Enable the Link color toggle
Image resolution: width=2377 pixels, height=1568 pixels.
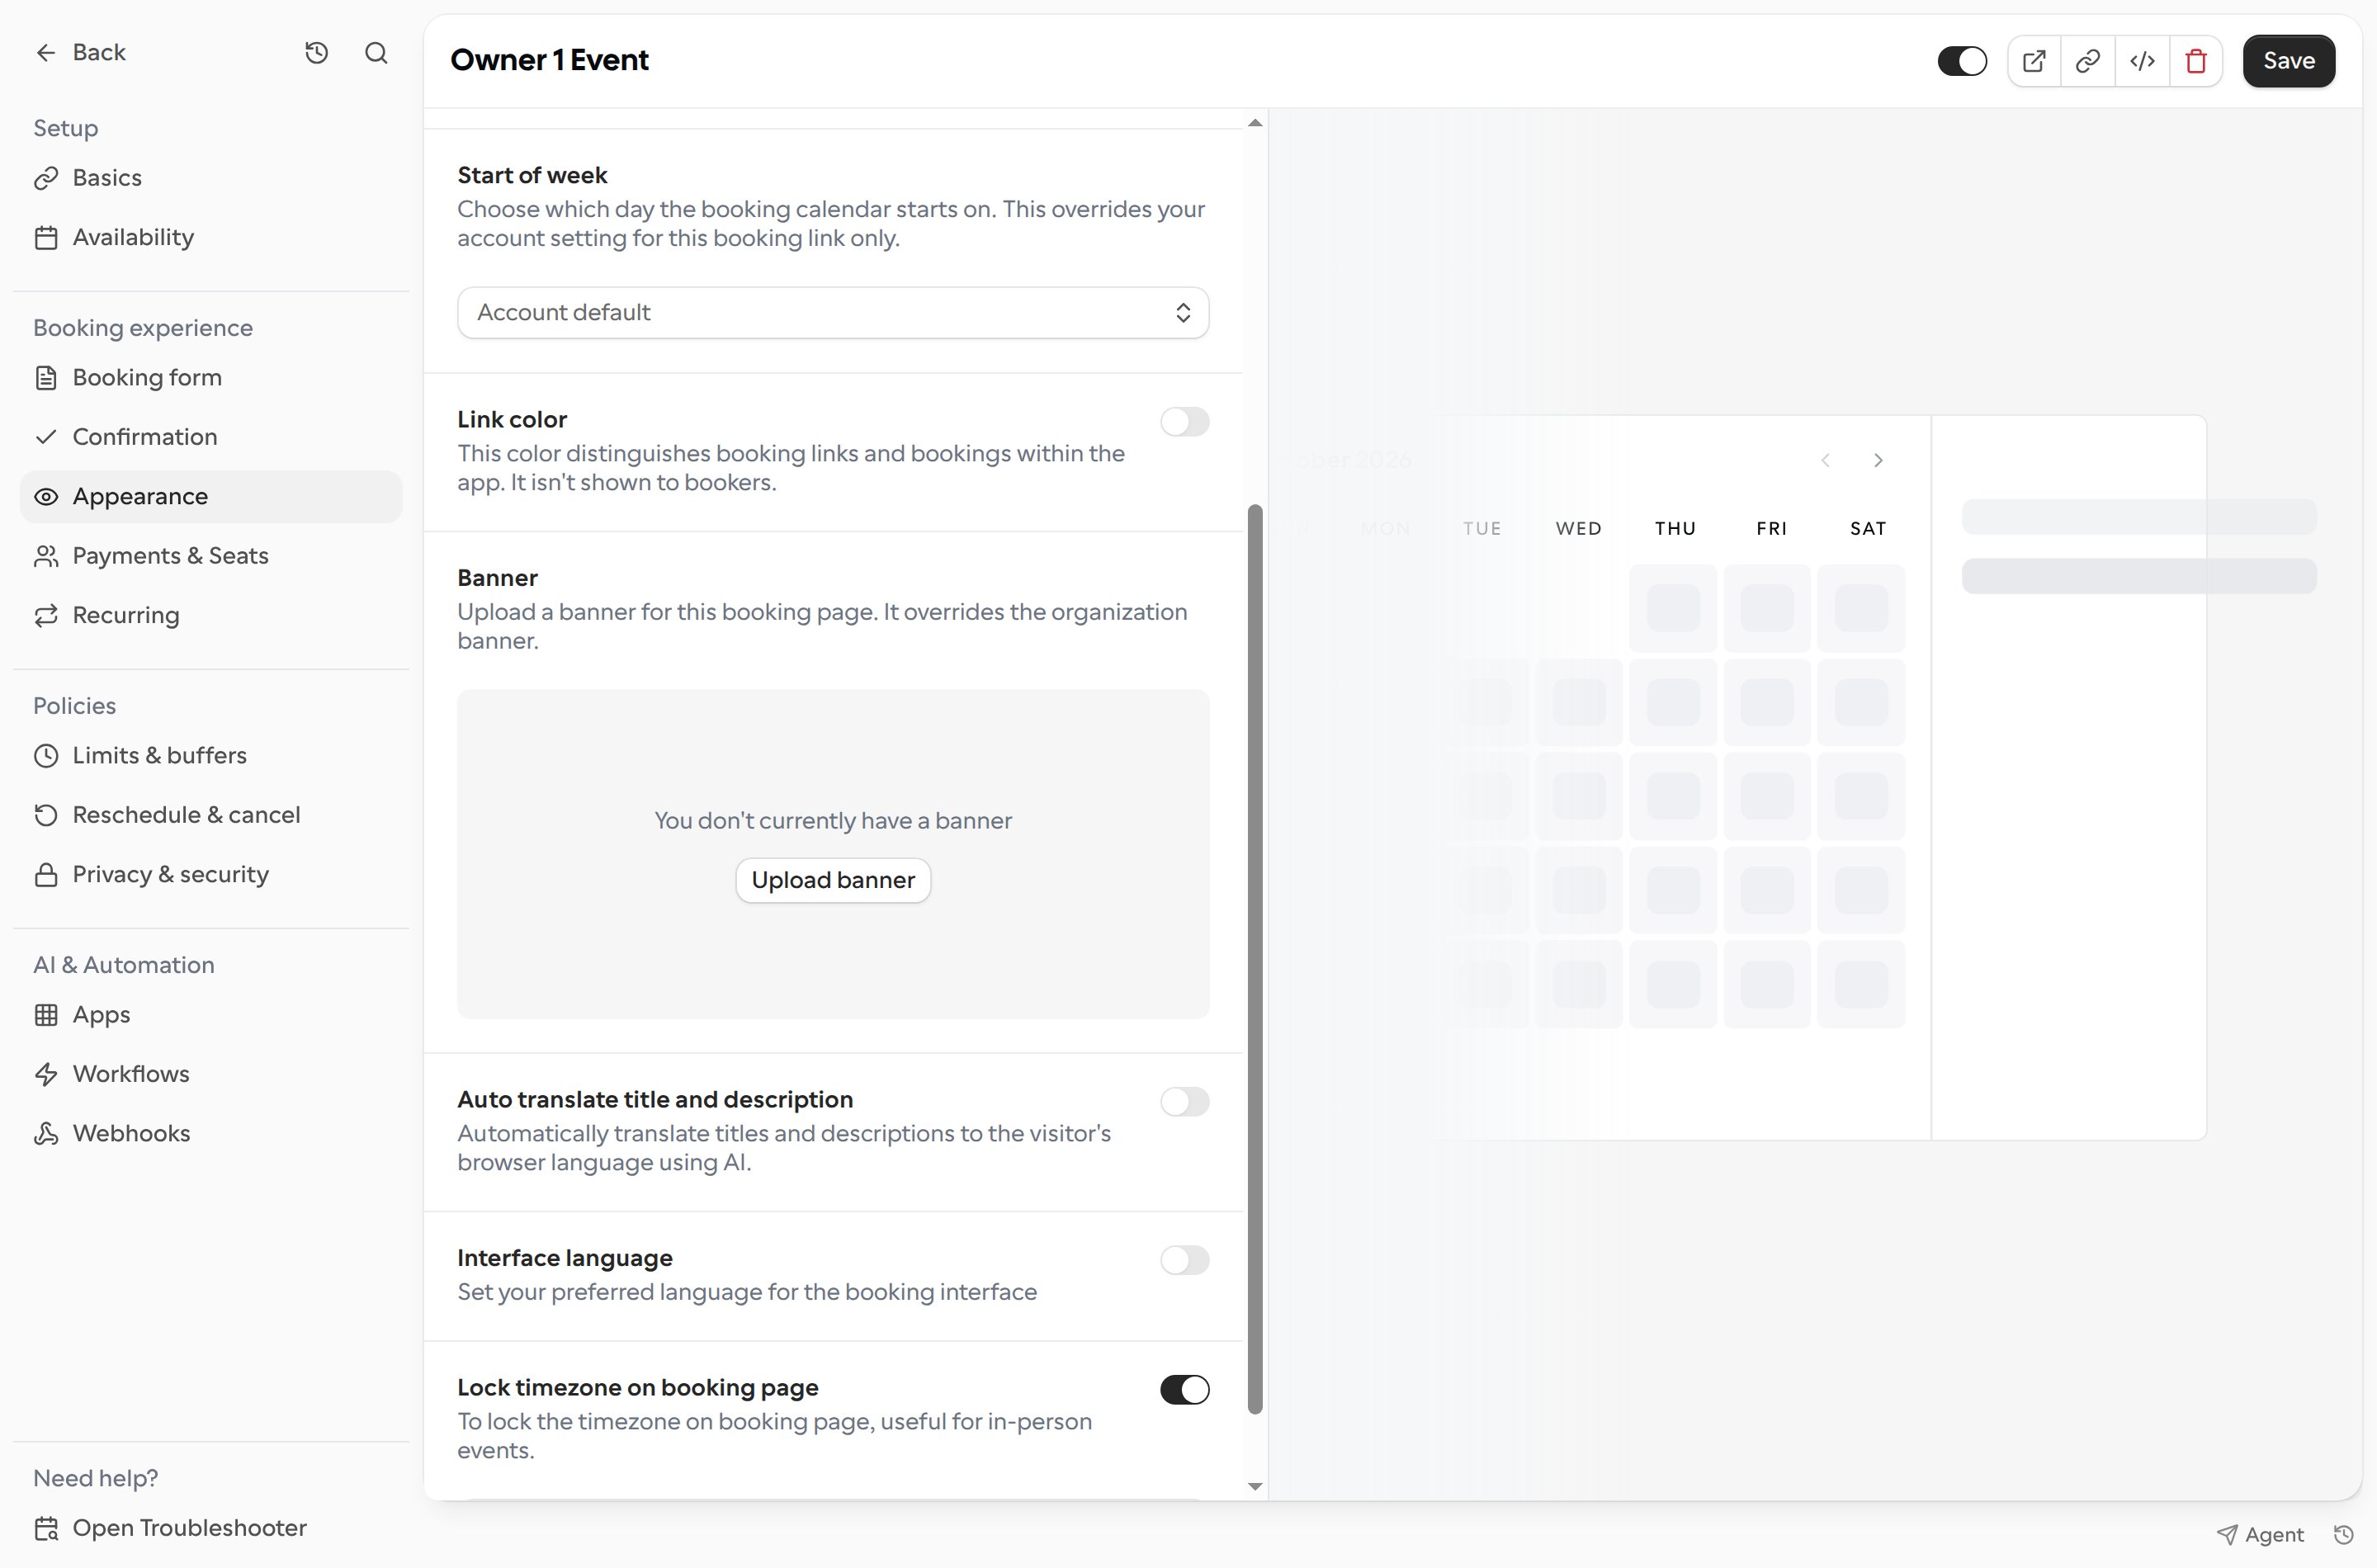click(1185, 422)
